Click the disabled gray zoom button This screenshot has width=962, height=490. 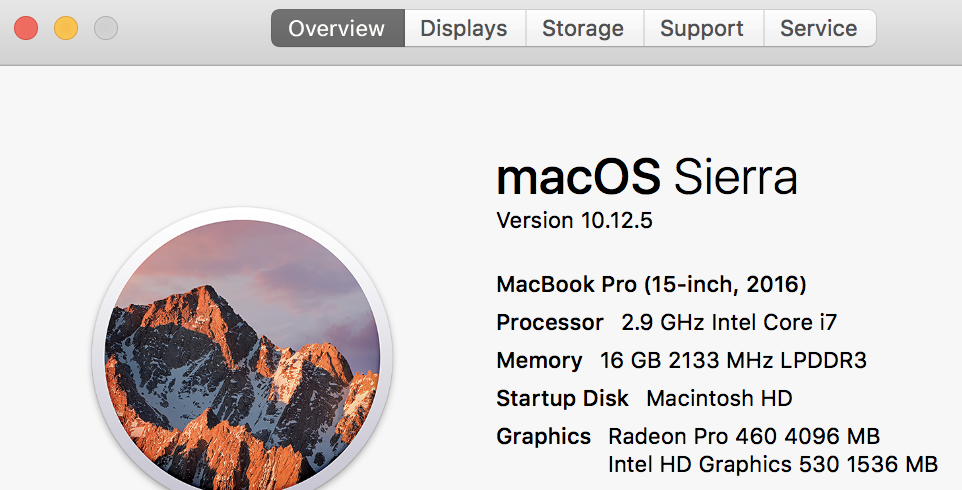[106, 28]
